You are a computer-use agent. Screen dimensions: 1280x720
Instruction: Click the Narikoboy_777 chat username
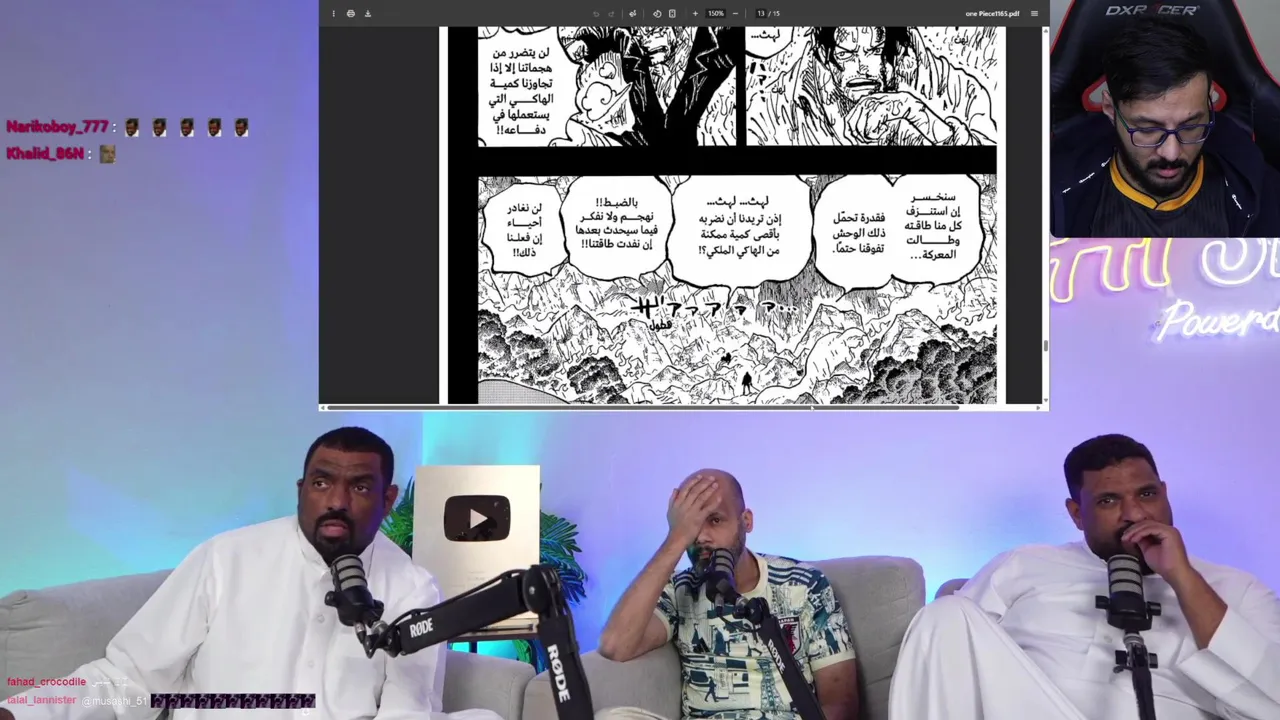[x=57, y=127]
